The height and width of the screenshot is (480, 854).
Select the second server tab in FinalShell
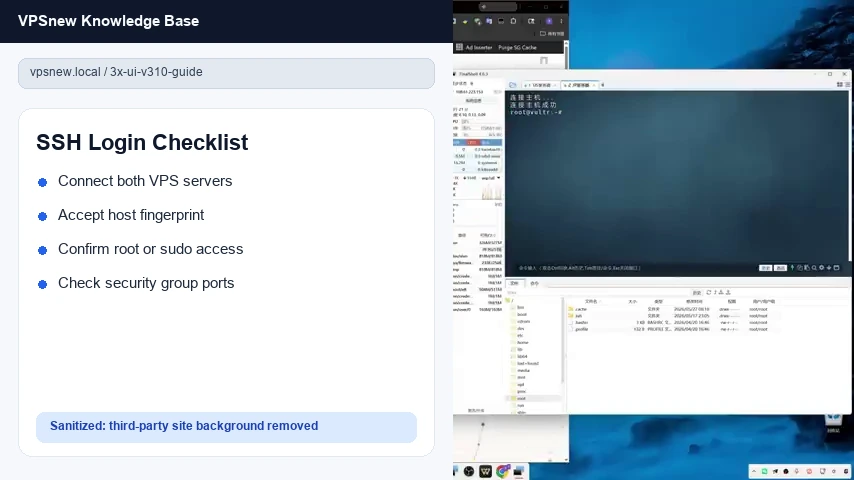coord(579,86)
